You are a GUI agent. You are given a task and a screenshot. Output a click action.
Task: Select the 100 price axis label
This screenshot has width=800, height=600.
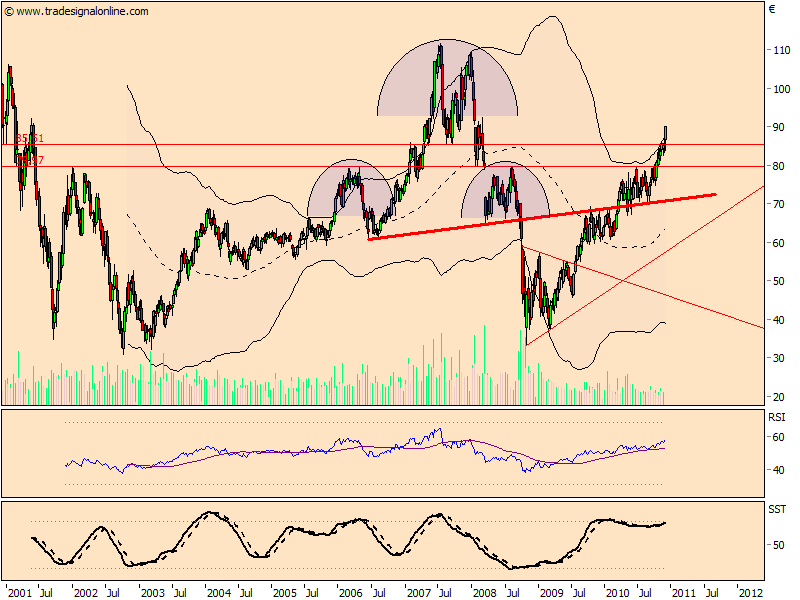pyautogui.click(x=782, y=89)
